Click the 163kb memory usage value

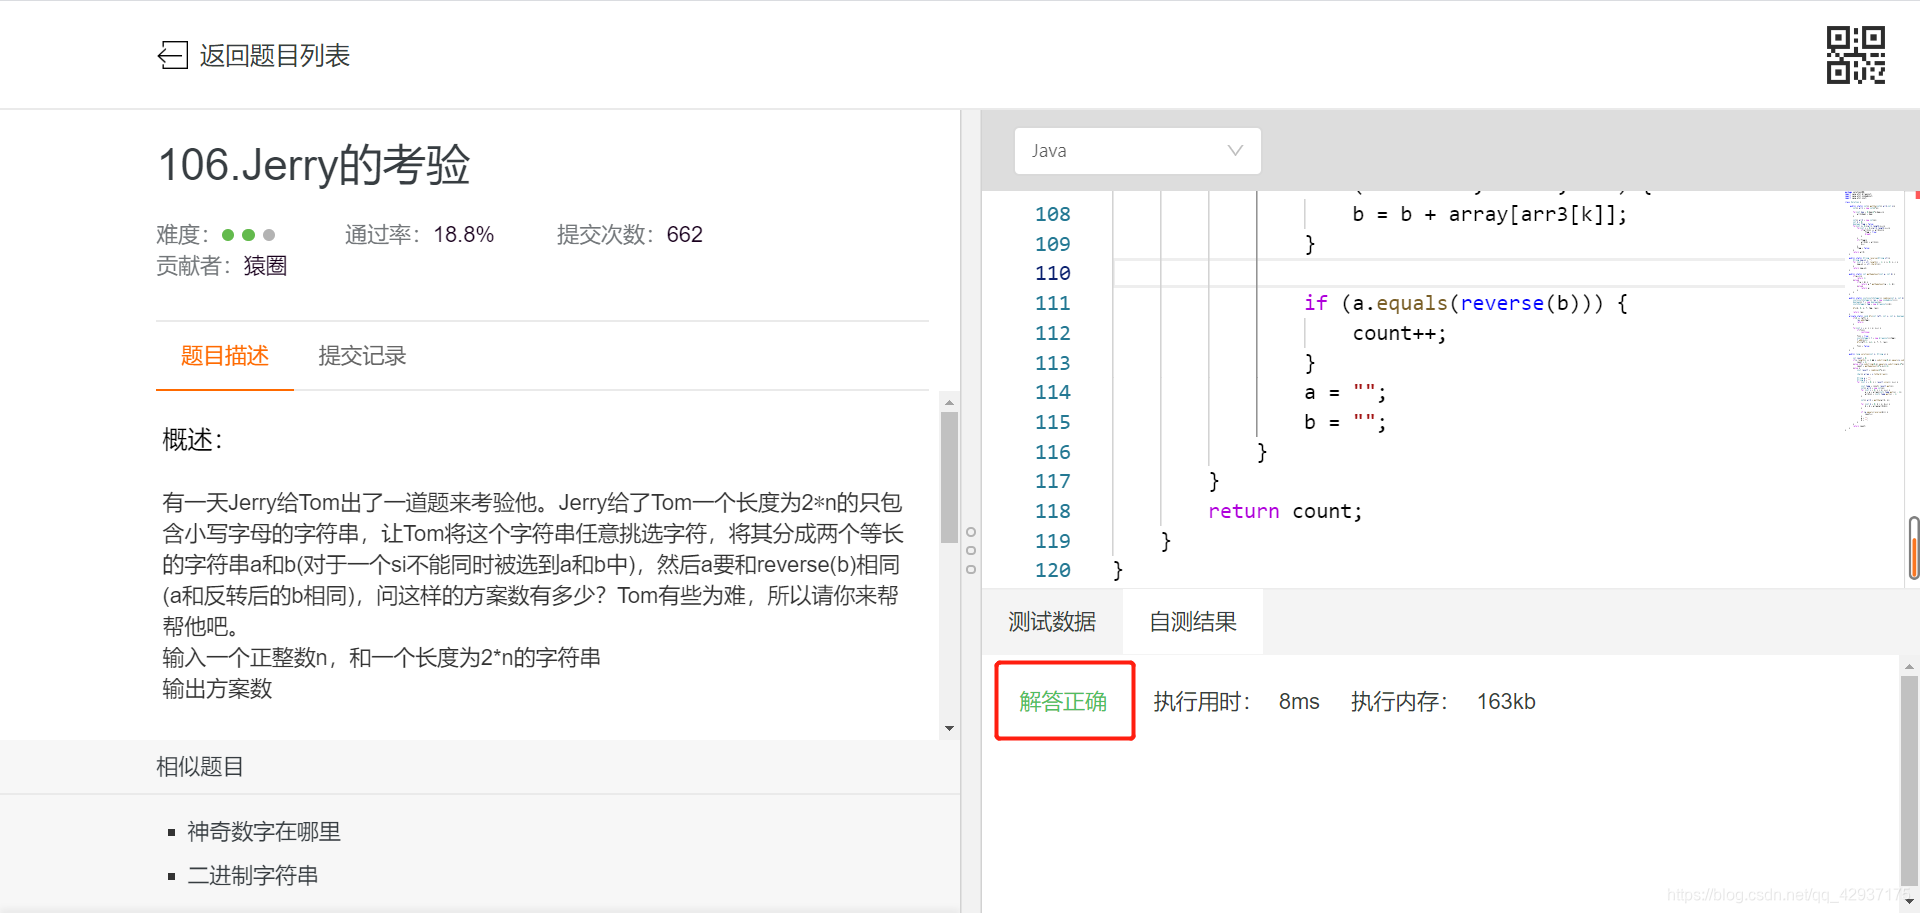pos(1506,702)
